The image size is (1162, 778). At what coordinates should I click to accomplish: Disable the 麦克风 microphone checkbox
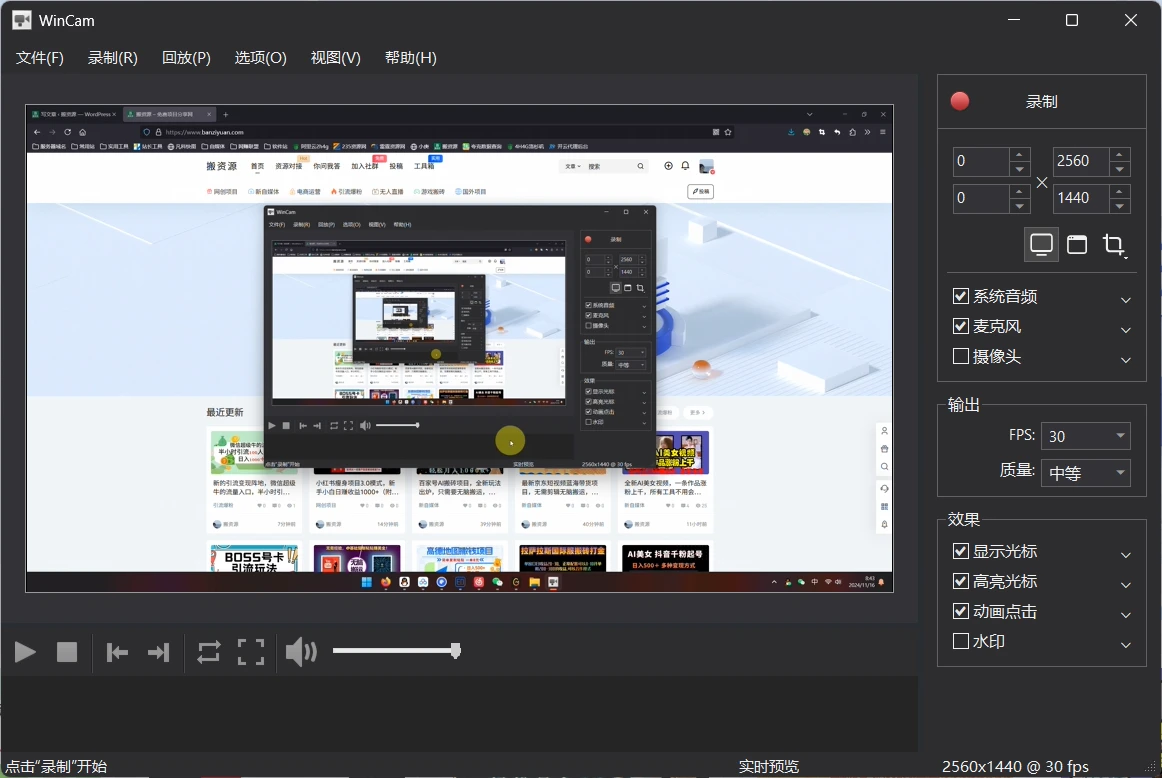961,325
